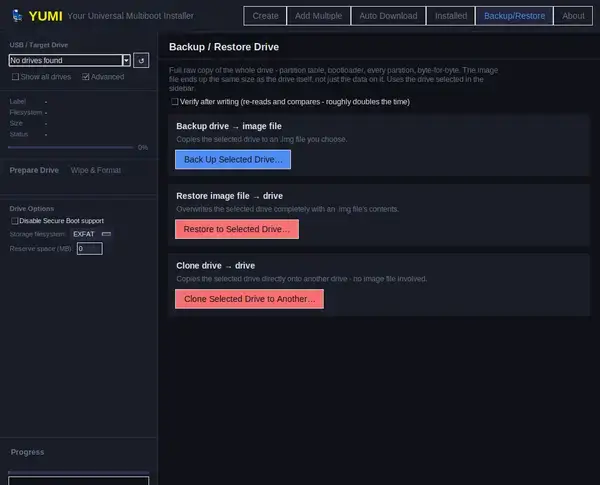Click the 'Restore image file → drive' title

pos(230,196)
